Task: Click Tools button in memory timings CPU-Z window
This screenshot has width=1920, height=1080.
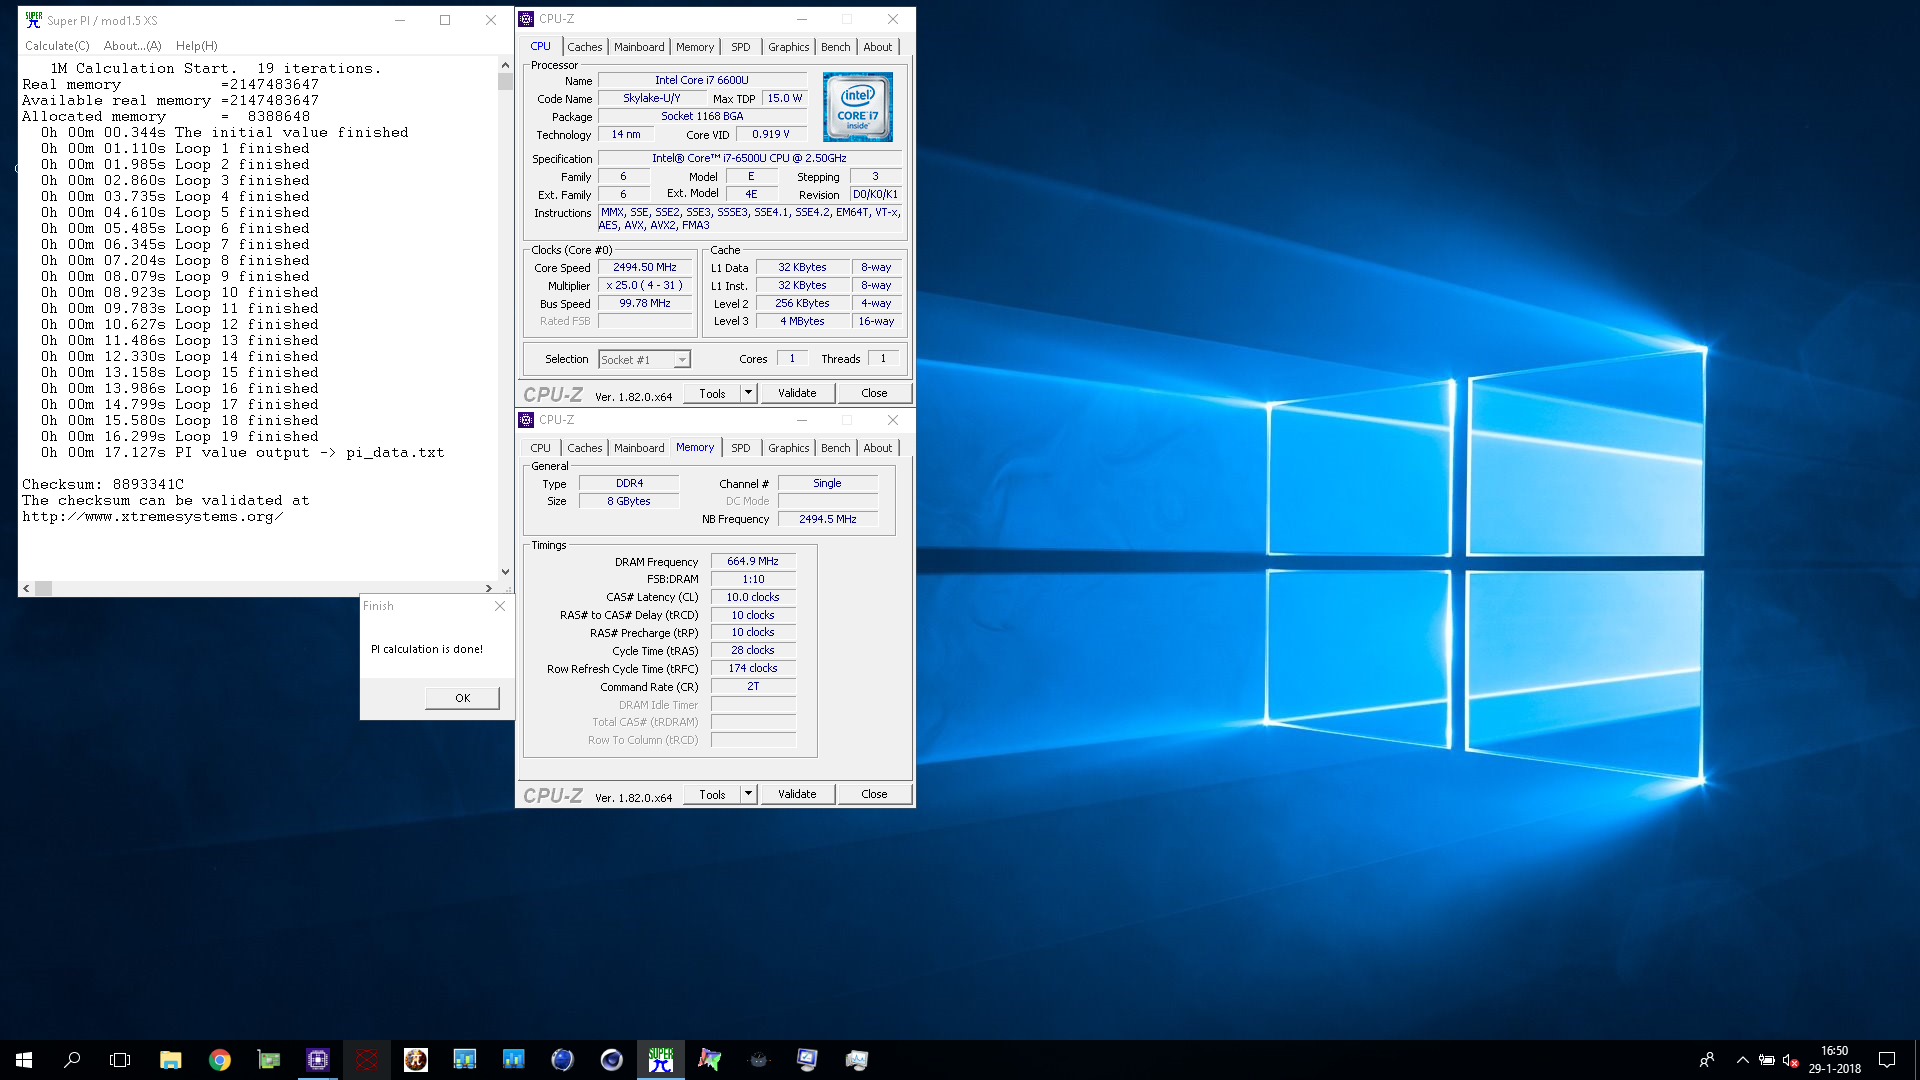Action: pos(712,794)
